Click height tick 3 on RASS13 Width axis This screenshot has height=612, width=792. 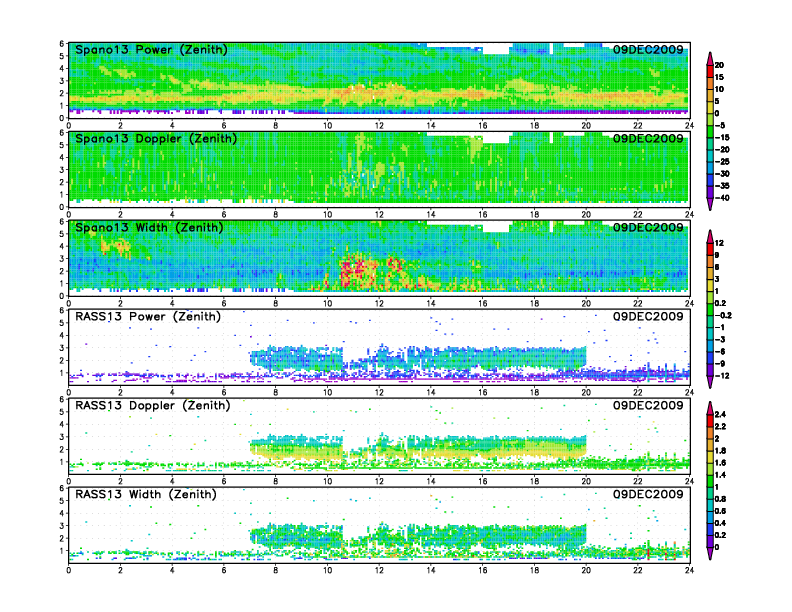pyautogui.click(x=62, y=526)
